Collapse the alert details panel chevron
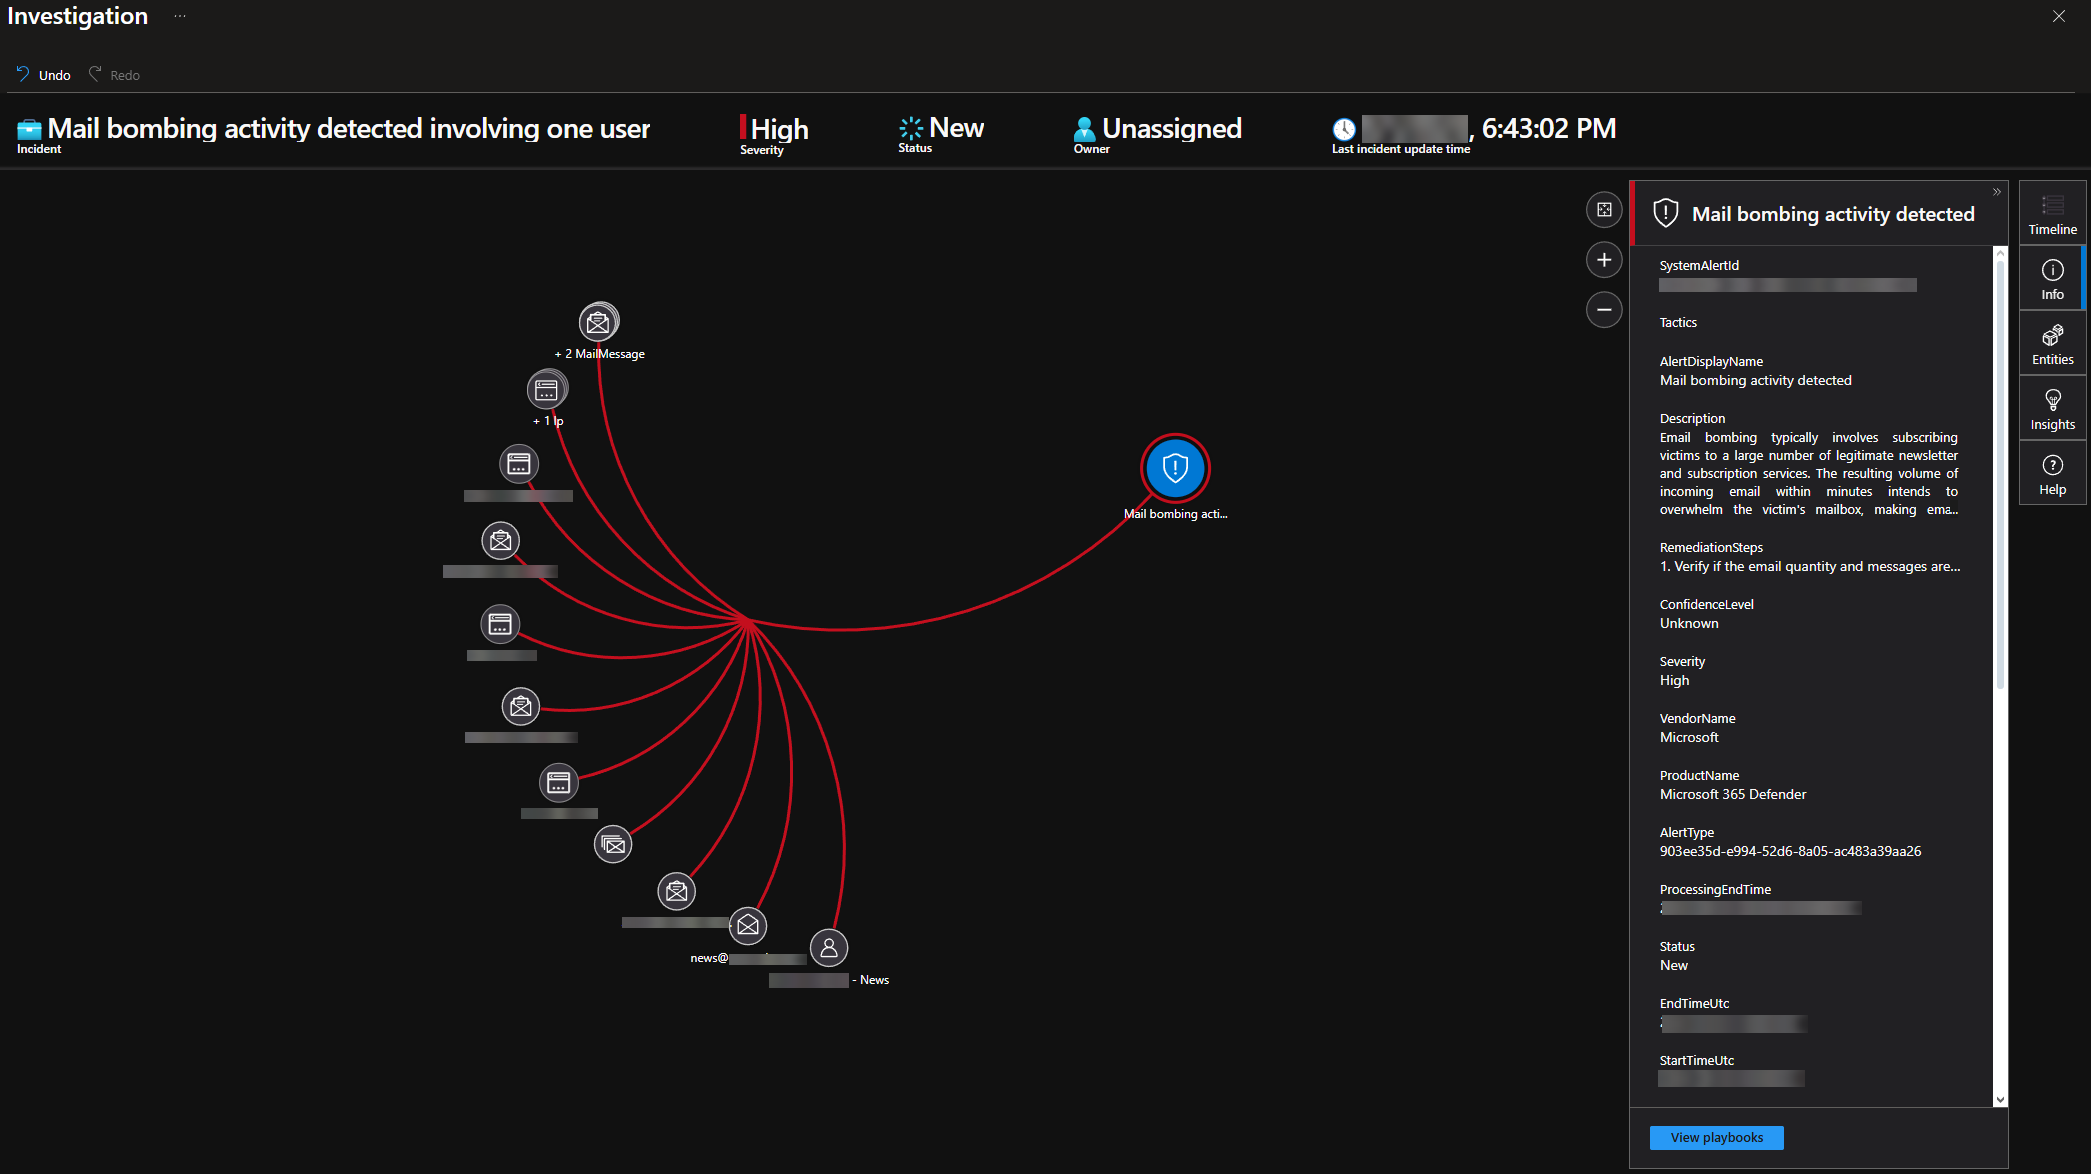Image resolution: width=2091 pixels, height=1174 pixels. [1996, 192]
